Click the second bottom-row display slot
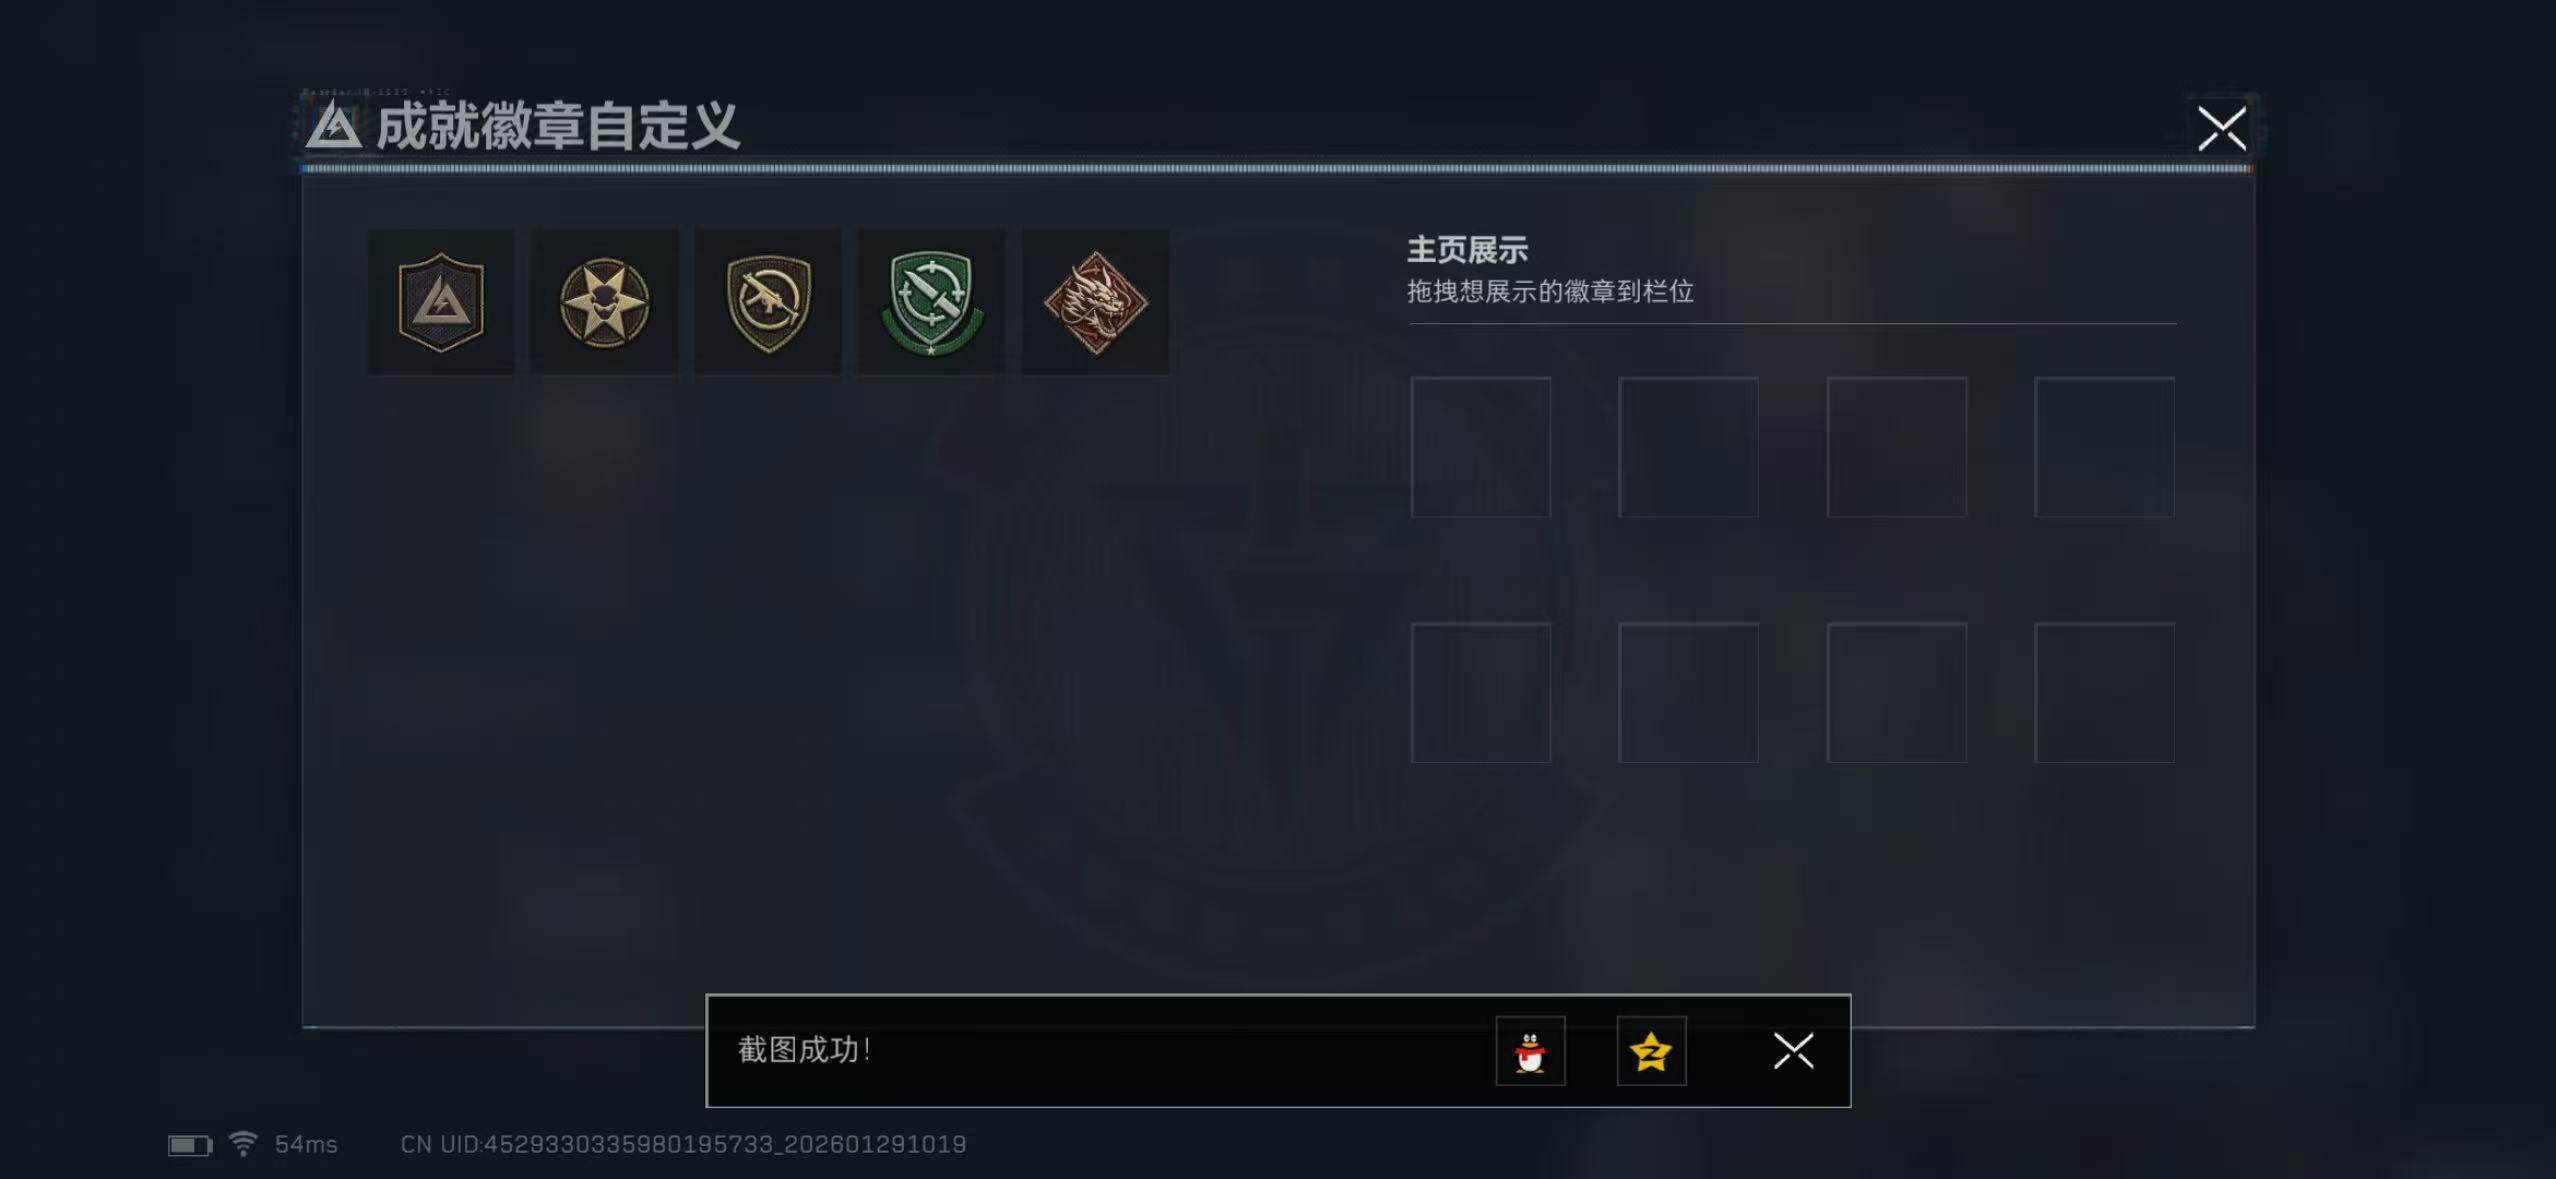 click(1689, 693)
